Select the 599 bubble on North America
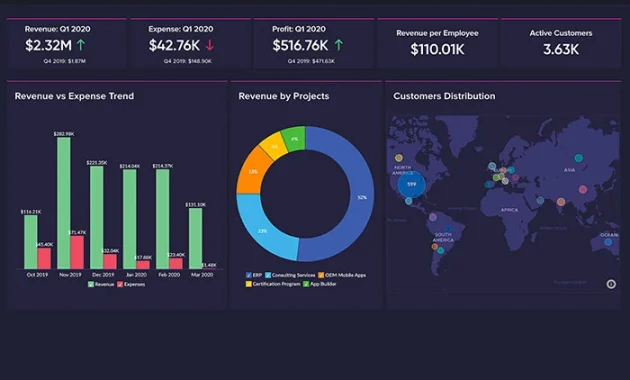This screenshot has width=630, height=380. [411, 184]
